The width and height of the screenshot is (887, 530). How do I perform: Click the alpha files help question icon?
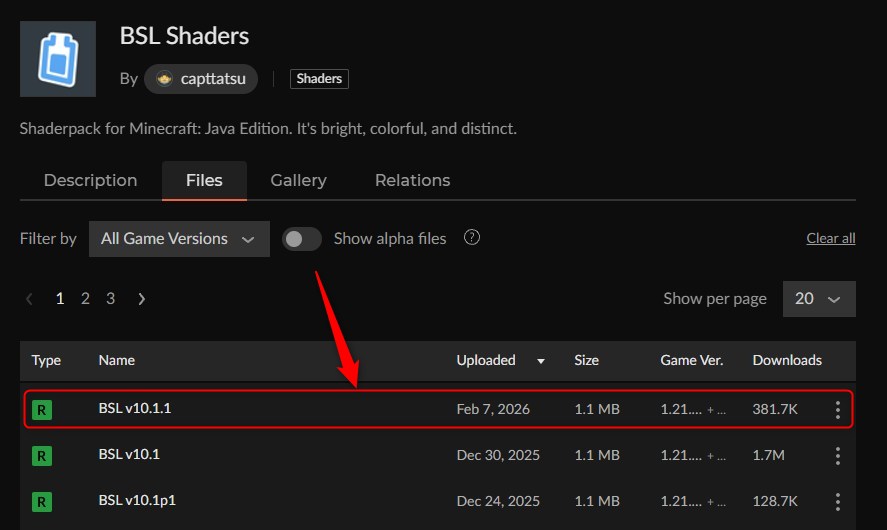[472, 238]
